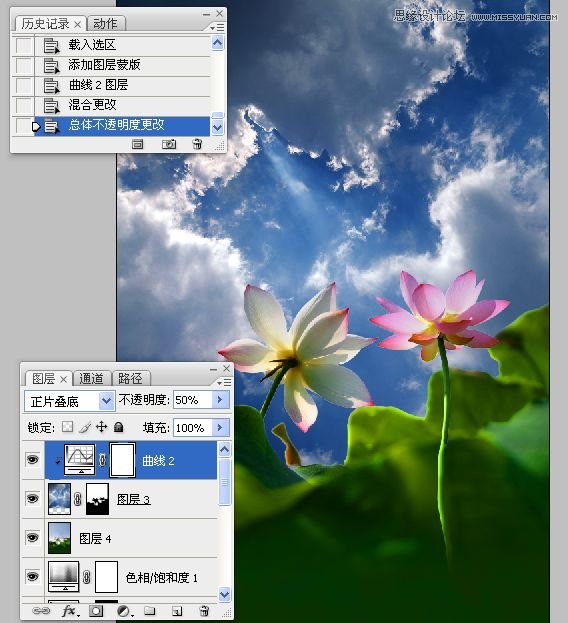Click the hue/saturation adjustment thumbnail of 色相/饱和度 1

tap(64, 577)
